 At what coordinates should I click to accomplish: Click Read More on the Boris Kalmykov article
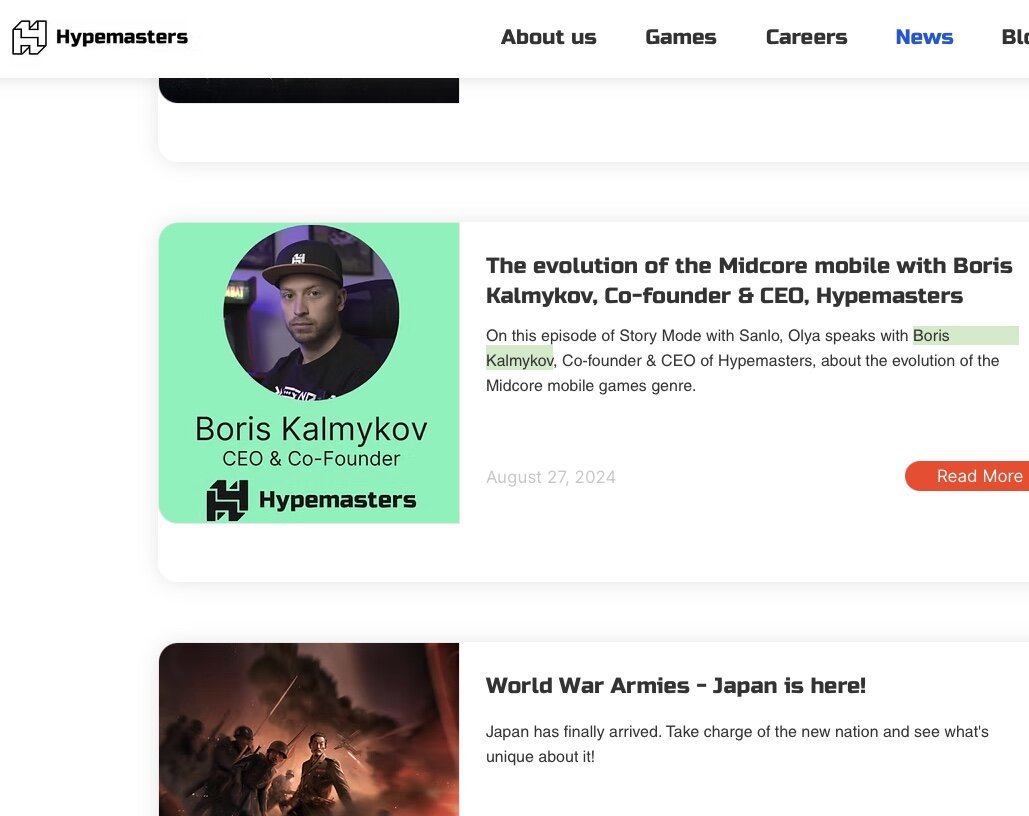[967, 476]
